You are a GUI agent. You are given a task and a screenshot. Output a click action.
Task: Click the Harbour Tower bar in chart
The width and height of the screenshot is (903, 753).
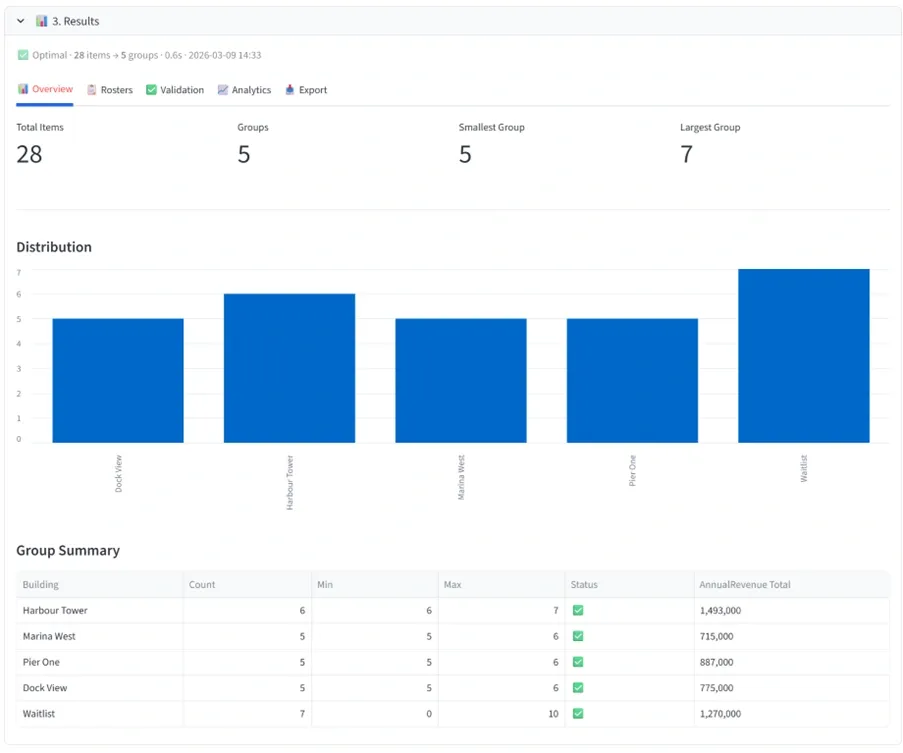click(289, 368)
